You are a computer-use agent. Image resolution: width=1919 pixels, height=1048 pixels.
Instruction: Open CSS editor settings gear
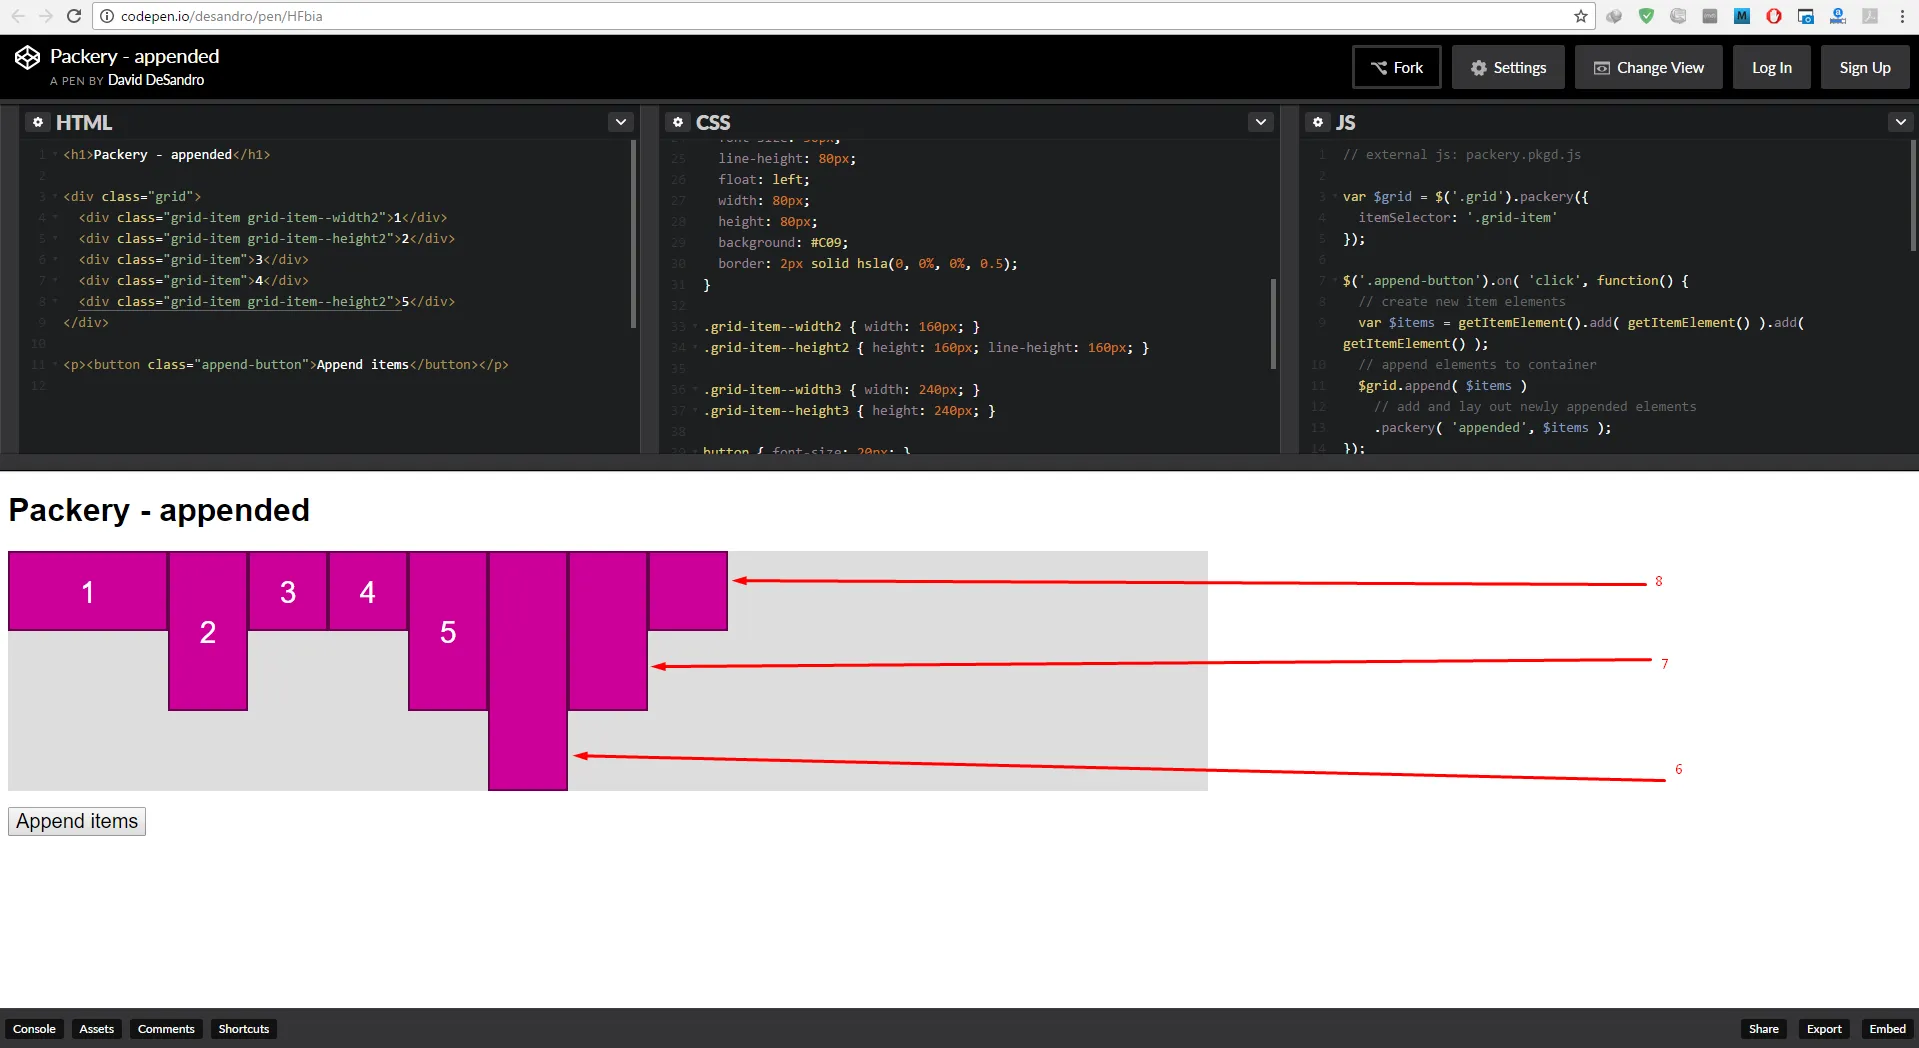point(678,122)
